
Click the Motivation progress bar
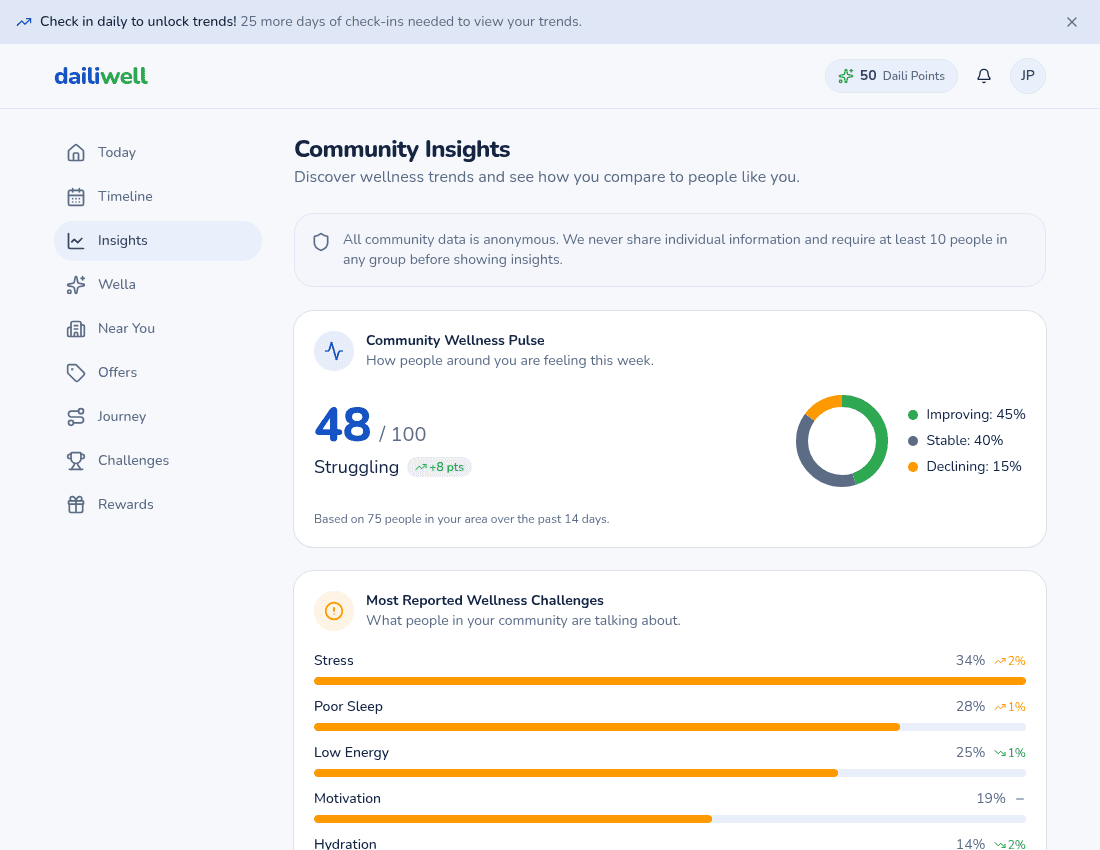point(670,819)
